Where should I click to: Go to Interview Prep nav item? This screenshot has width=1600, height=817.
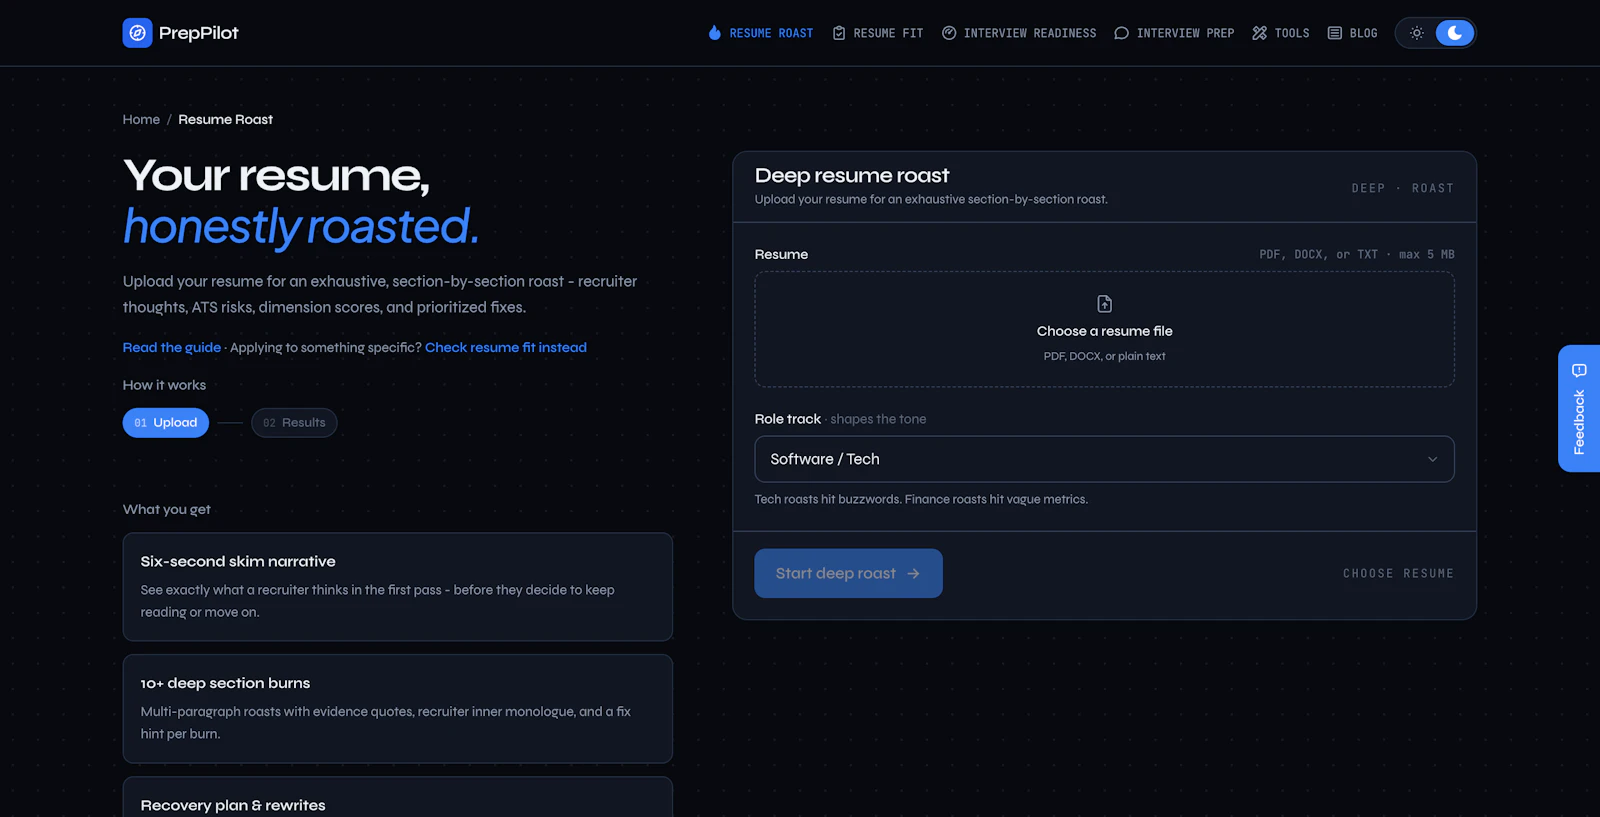pyautogui.click(x=1174, y=33)
